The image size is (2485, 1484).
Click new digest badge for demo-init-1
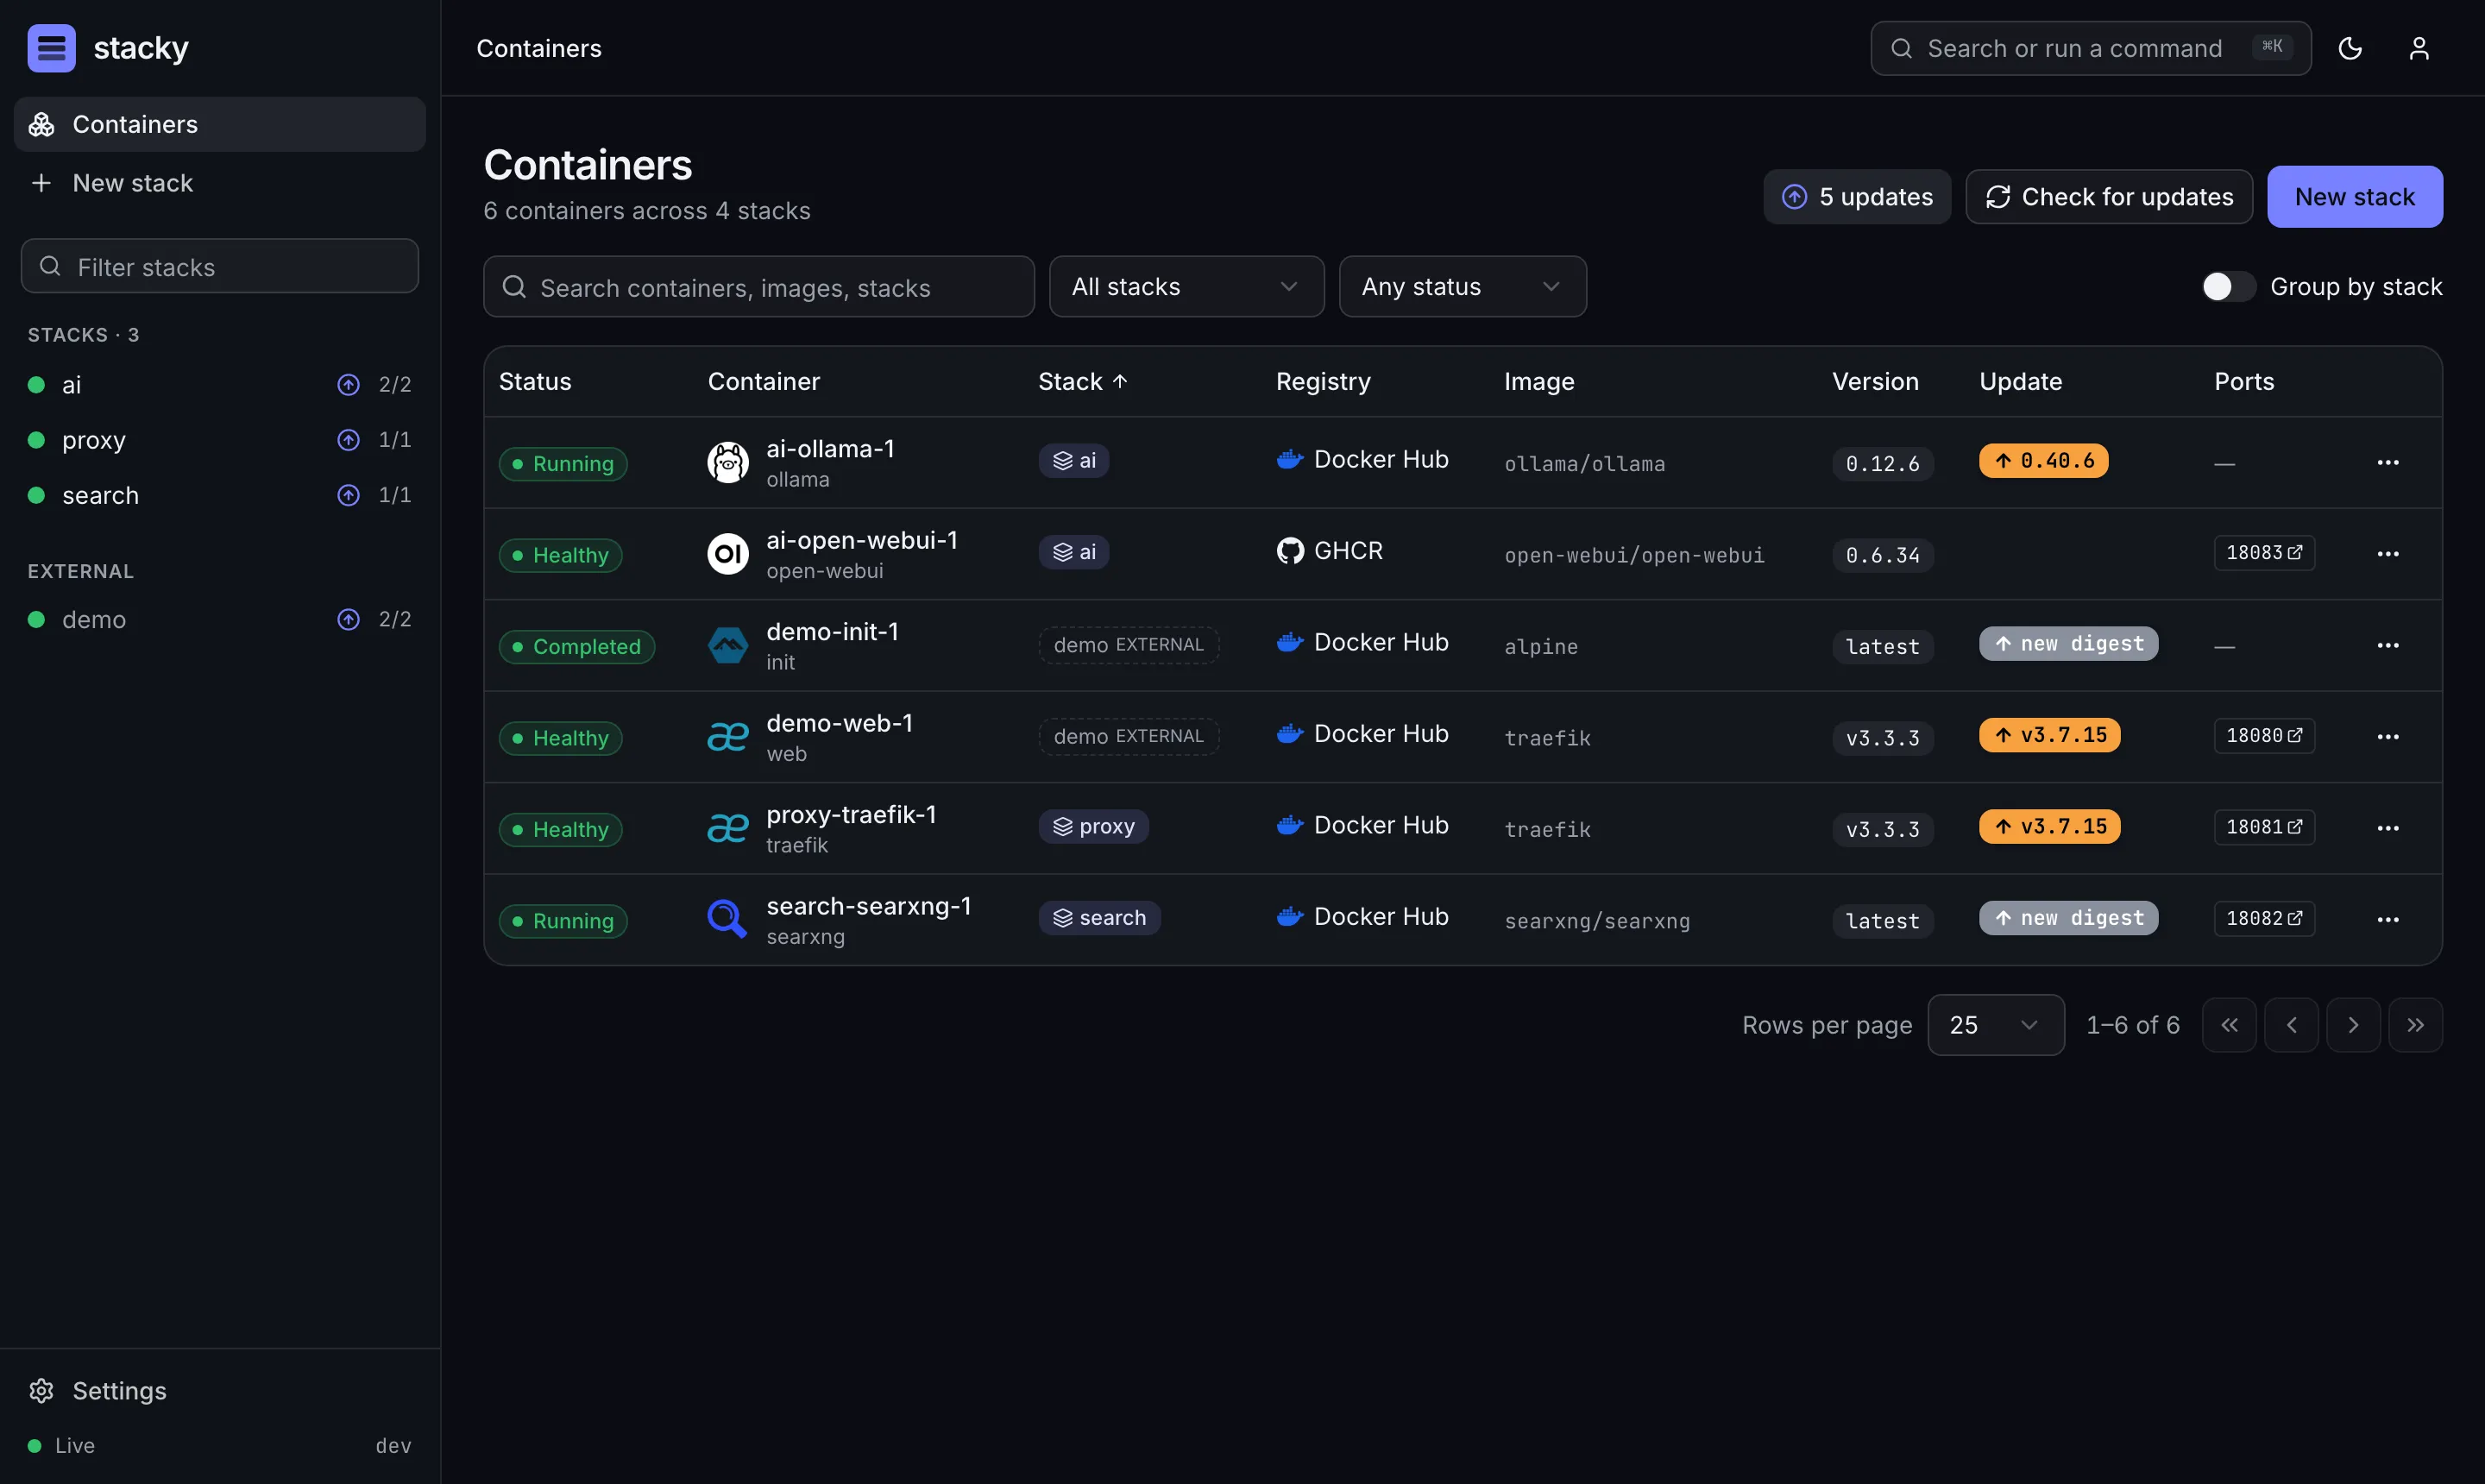2068,644
